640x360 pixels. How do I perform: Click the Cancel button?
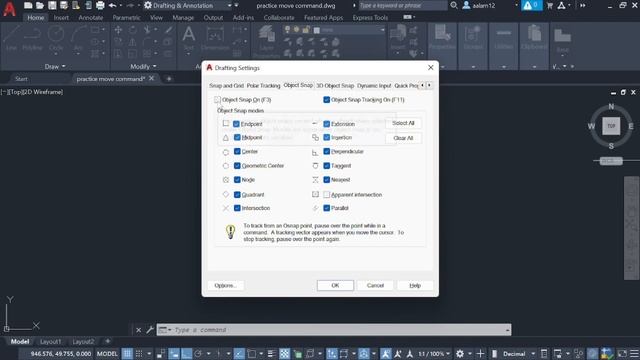coord(375,285)
